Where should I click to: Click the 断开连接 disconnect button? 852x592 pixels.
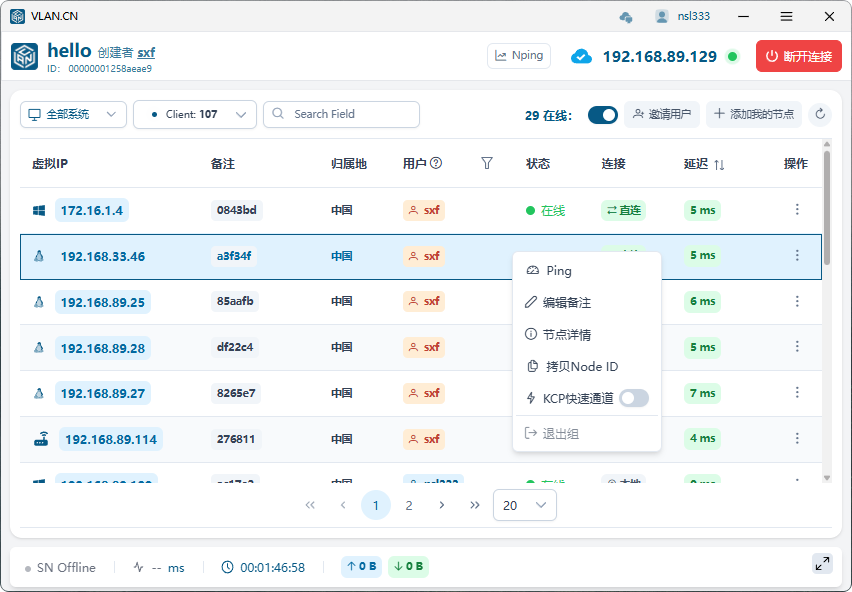pos(799,56)
